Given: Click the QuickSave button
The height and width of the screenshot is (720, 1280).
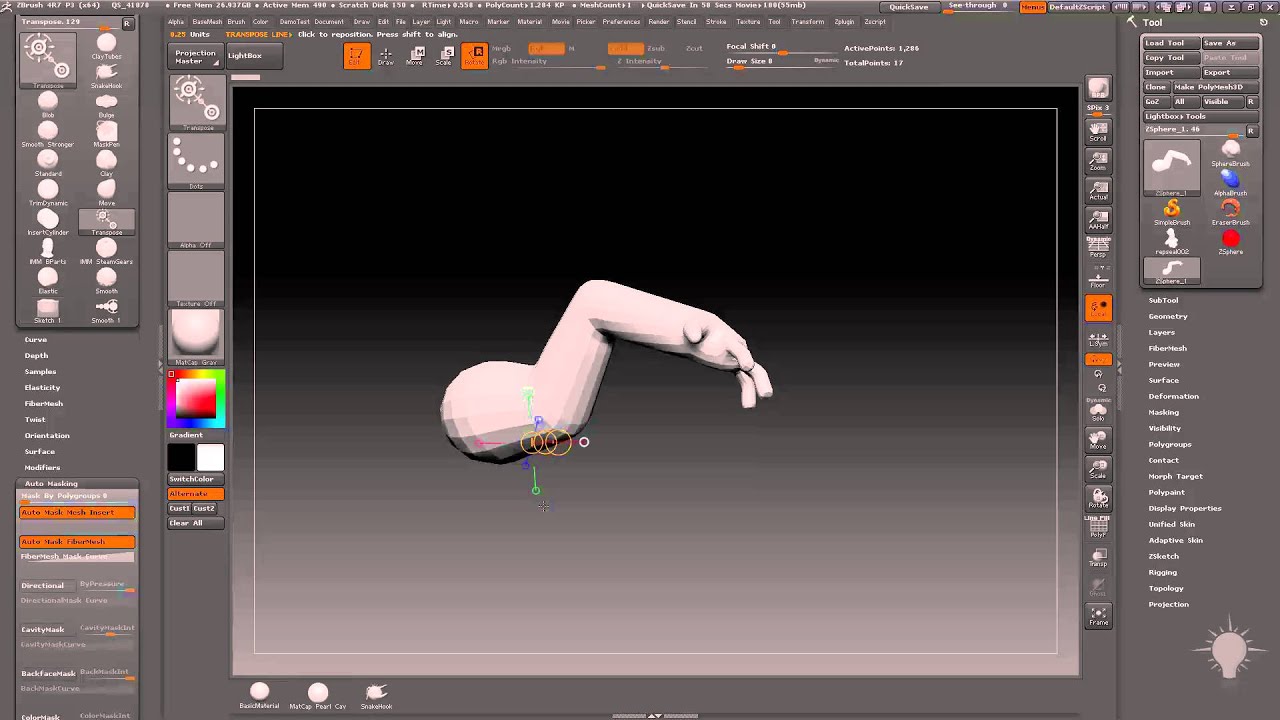Looking at the screenshot, I should click(909, 7).
